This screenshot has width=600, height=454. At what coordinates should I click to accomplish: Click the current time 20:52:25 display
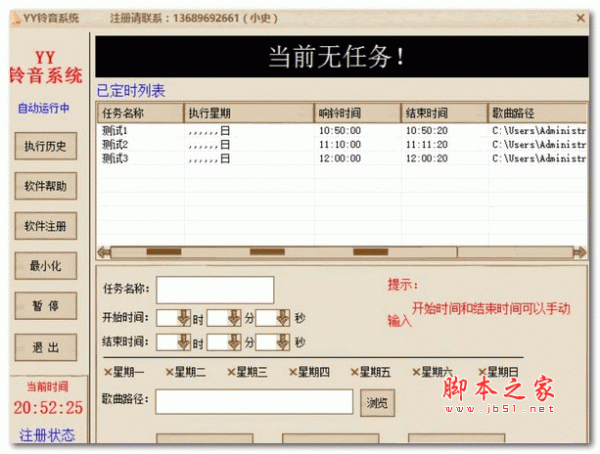click(48, 408)
